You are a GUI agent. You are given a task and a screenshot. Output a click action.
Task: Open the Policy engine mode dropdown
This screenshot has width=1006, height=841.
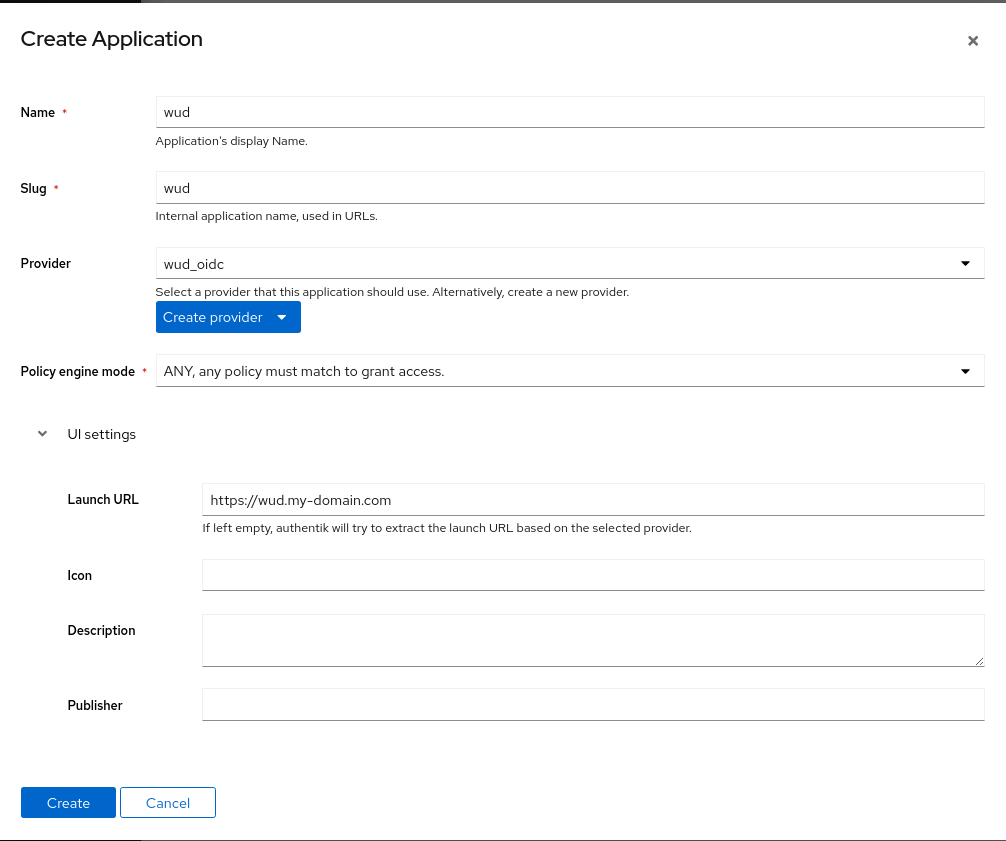(x=570, y=371)
